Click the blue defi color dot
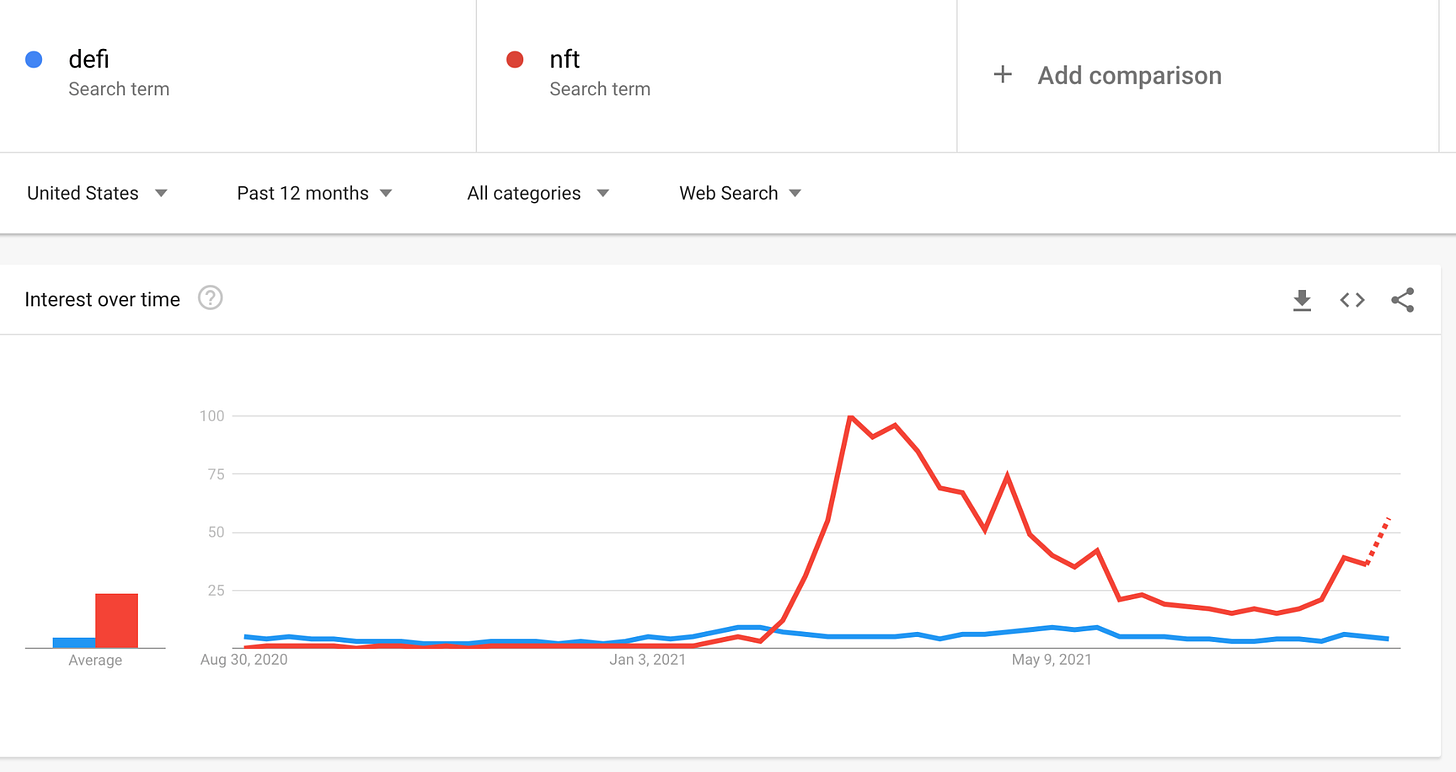1456x772 pixels. click(x=34, y=60)
